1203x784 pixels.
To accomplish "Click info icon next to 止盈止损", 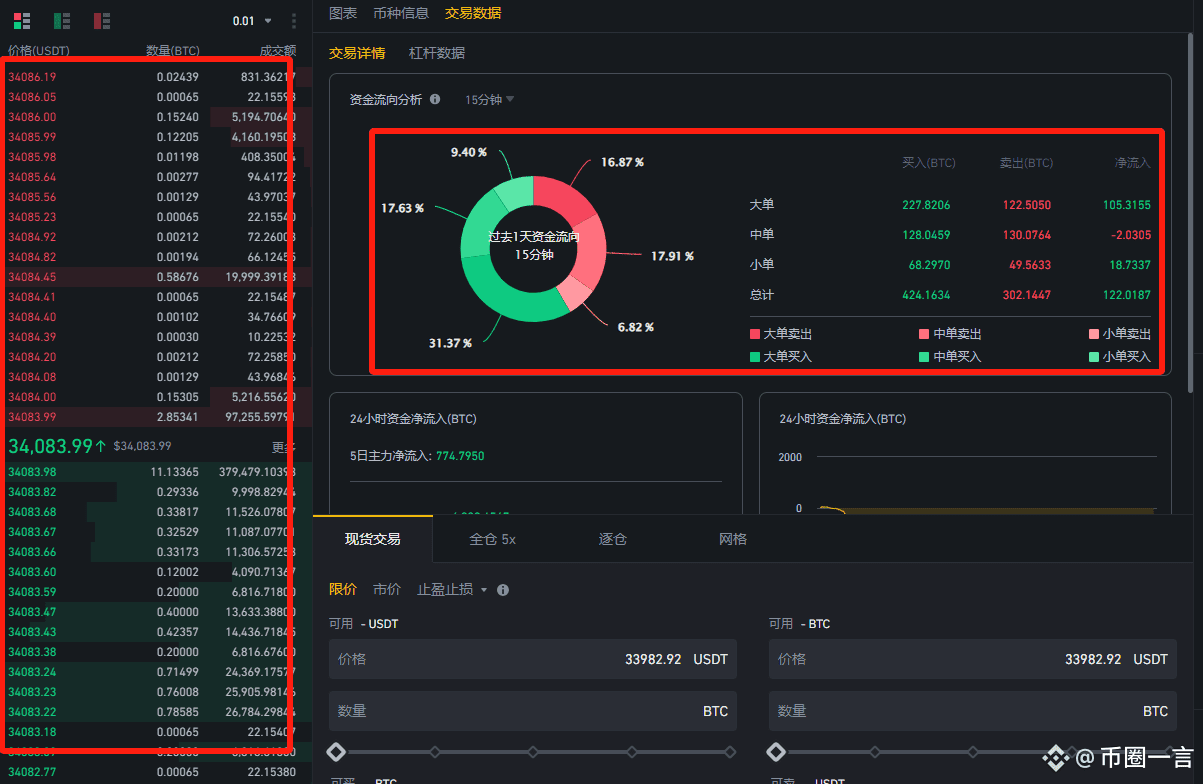I will (x=503, y=590).
